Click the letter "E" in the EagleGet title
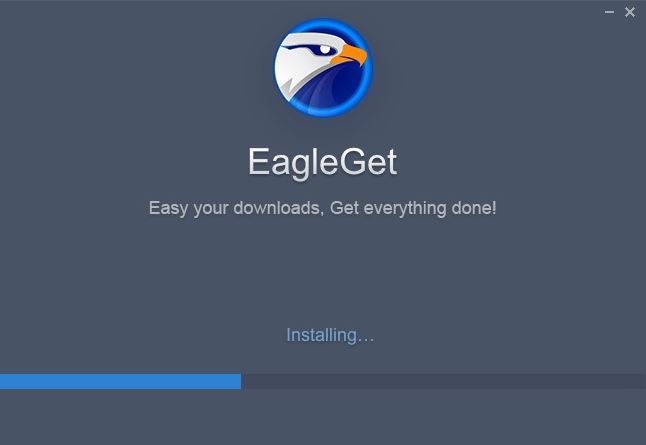Image resolution: width=646 pixels, height=445 pixels. click(259, 162)
